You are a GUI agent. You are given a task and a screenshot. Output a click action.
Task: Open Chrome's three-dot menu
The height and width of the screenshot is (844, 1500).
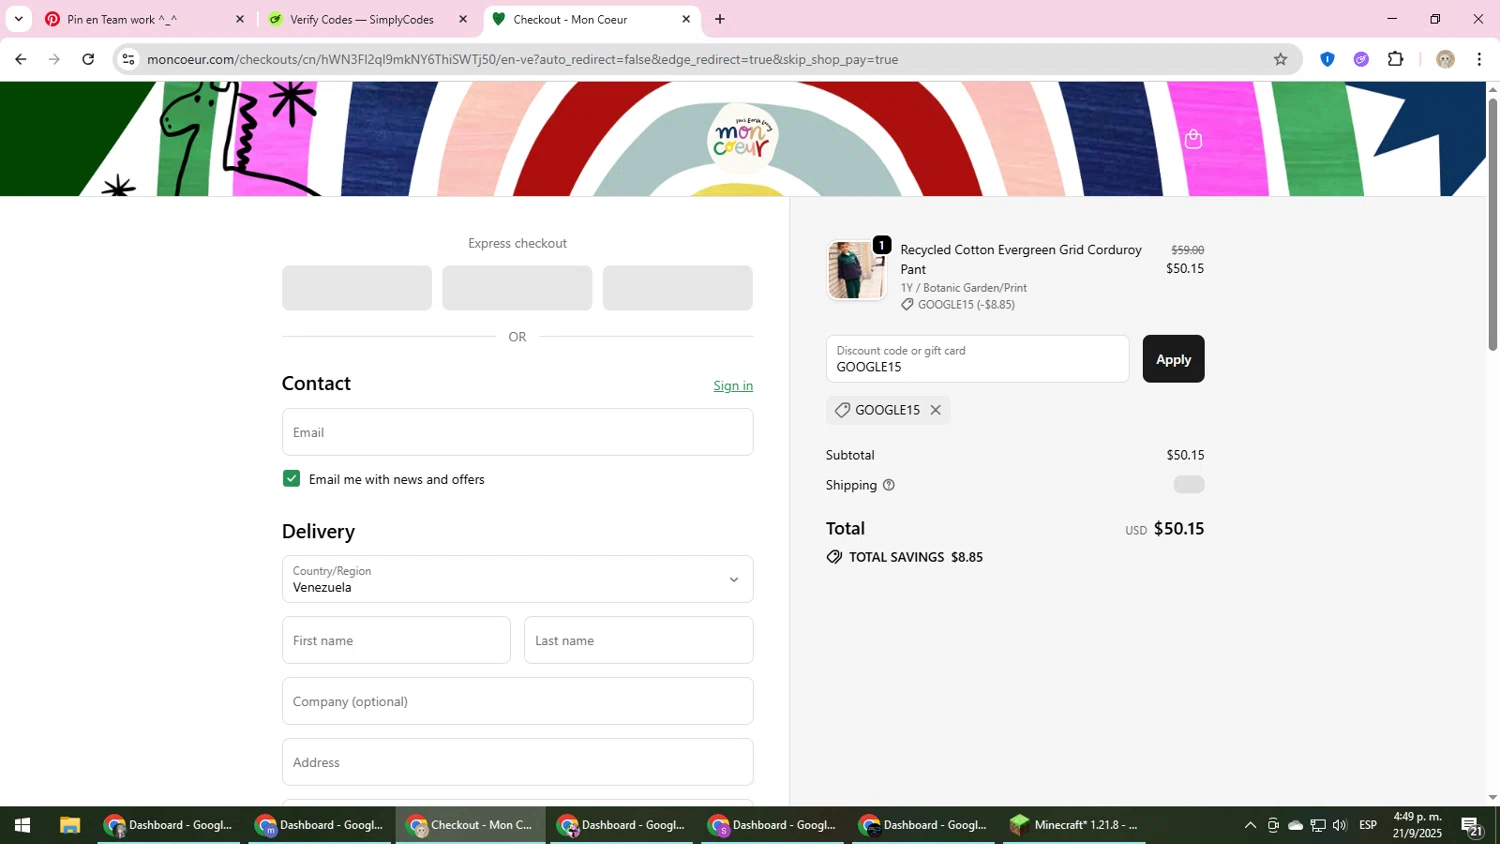1479,59
